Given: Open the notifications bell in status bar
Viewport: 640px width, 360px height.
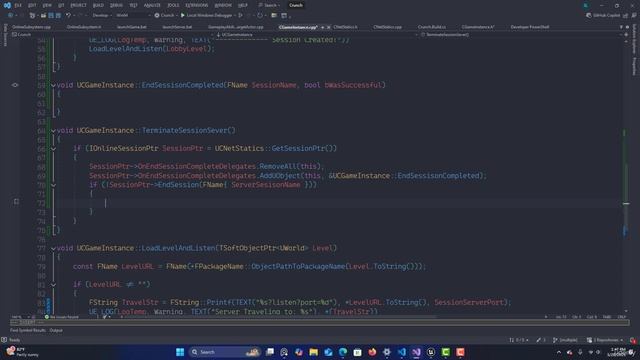Looking at the screenshot, I should click(x=633, y=340).
